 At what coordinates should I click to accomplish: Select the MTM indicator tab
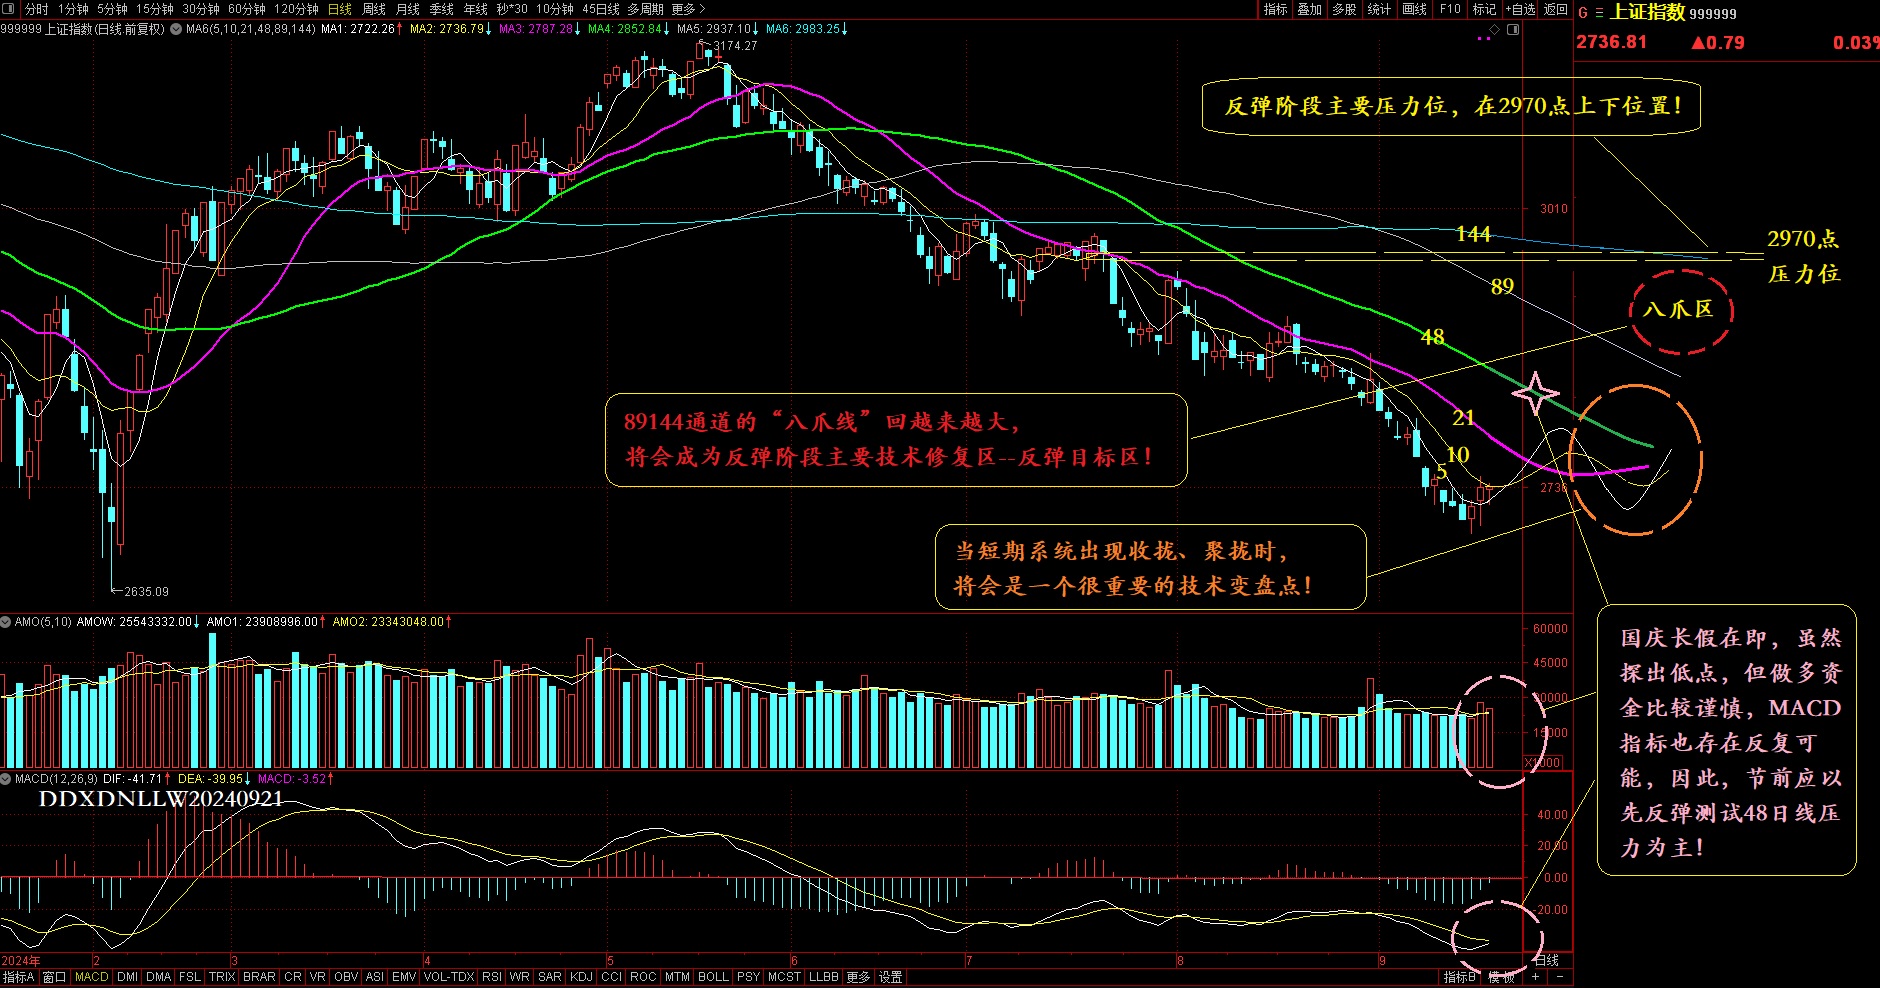pos(677,977)
